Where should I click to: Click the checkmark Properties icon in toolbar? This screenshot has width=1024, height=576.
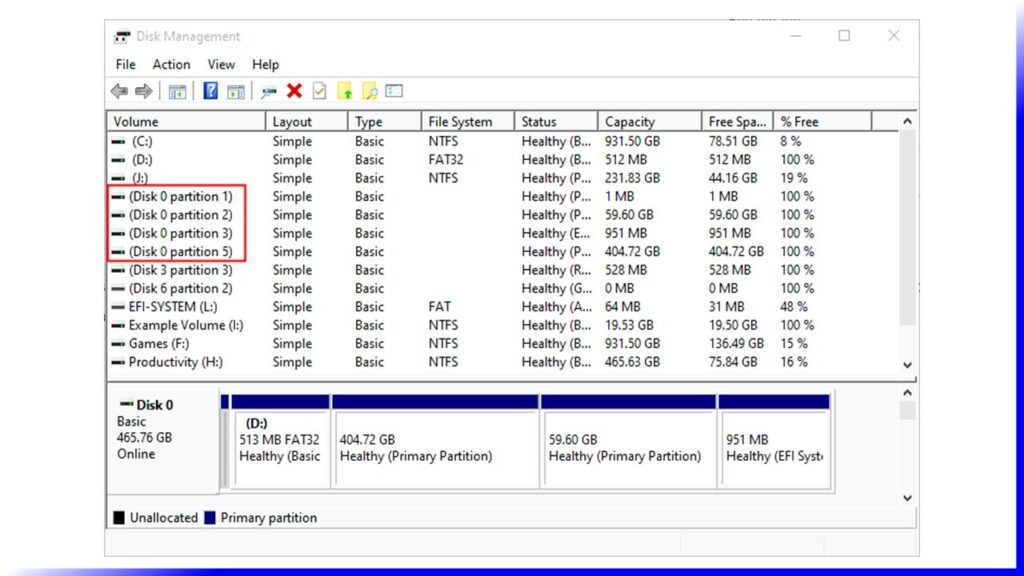[319, 91]
